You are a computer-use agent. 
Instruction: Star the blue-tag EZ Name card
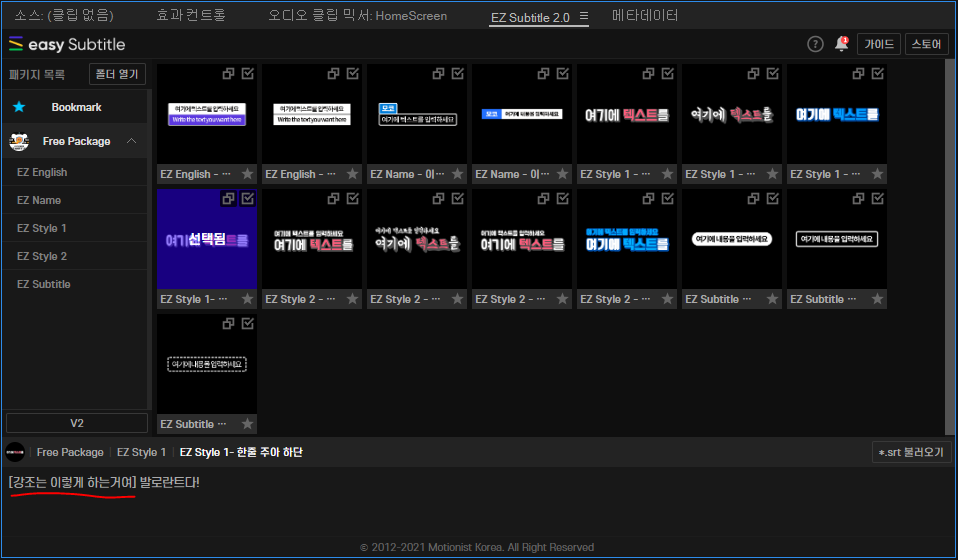click(563, 174)
